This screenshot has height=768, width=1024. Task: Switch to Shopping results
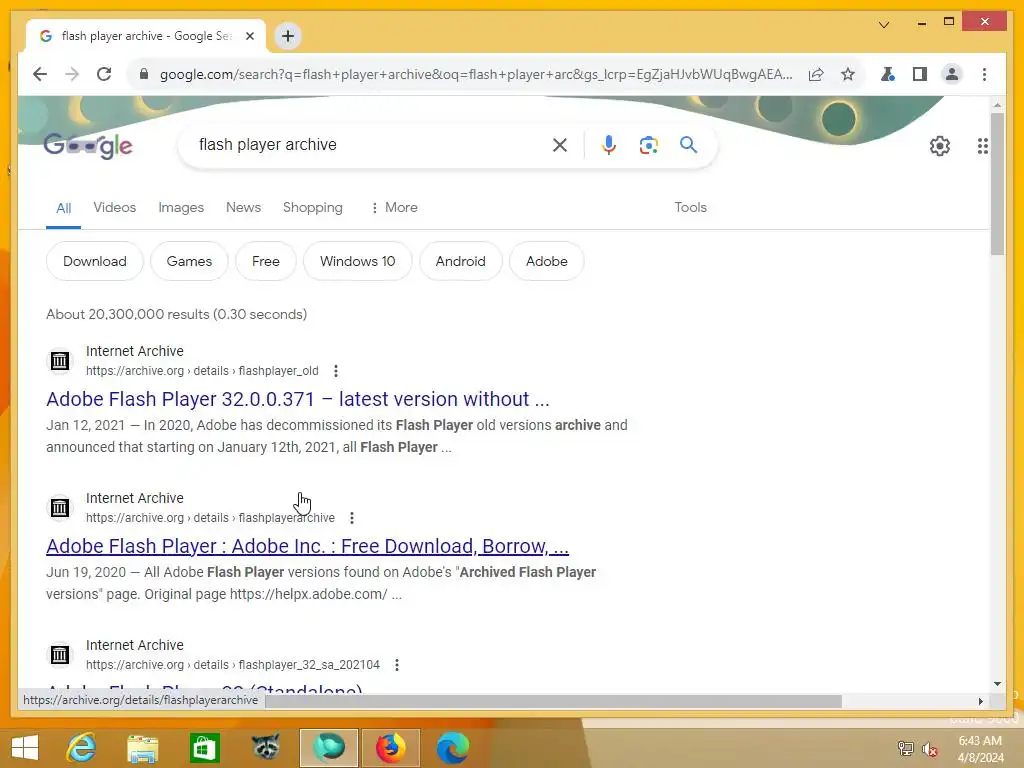point(312,208)
